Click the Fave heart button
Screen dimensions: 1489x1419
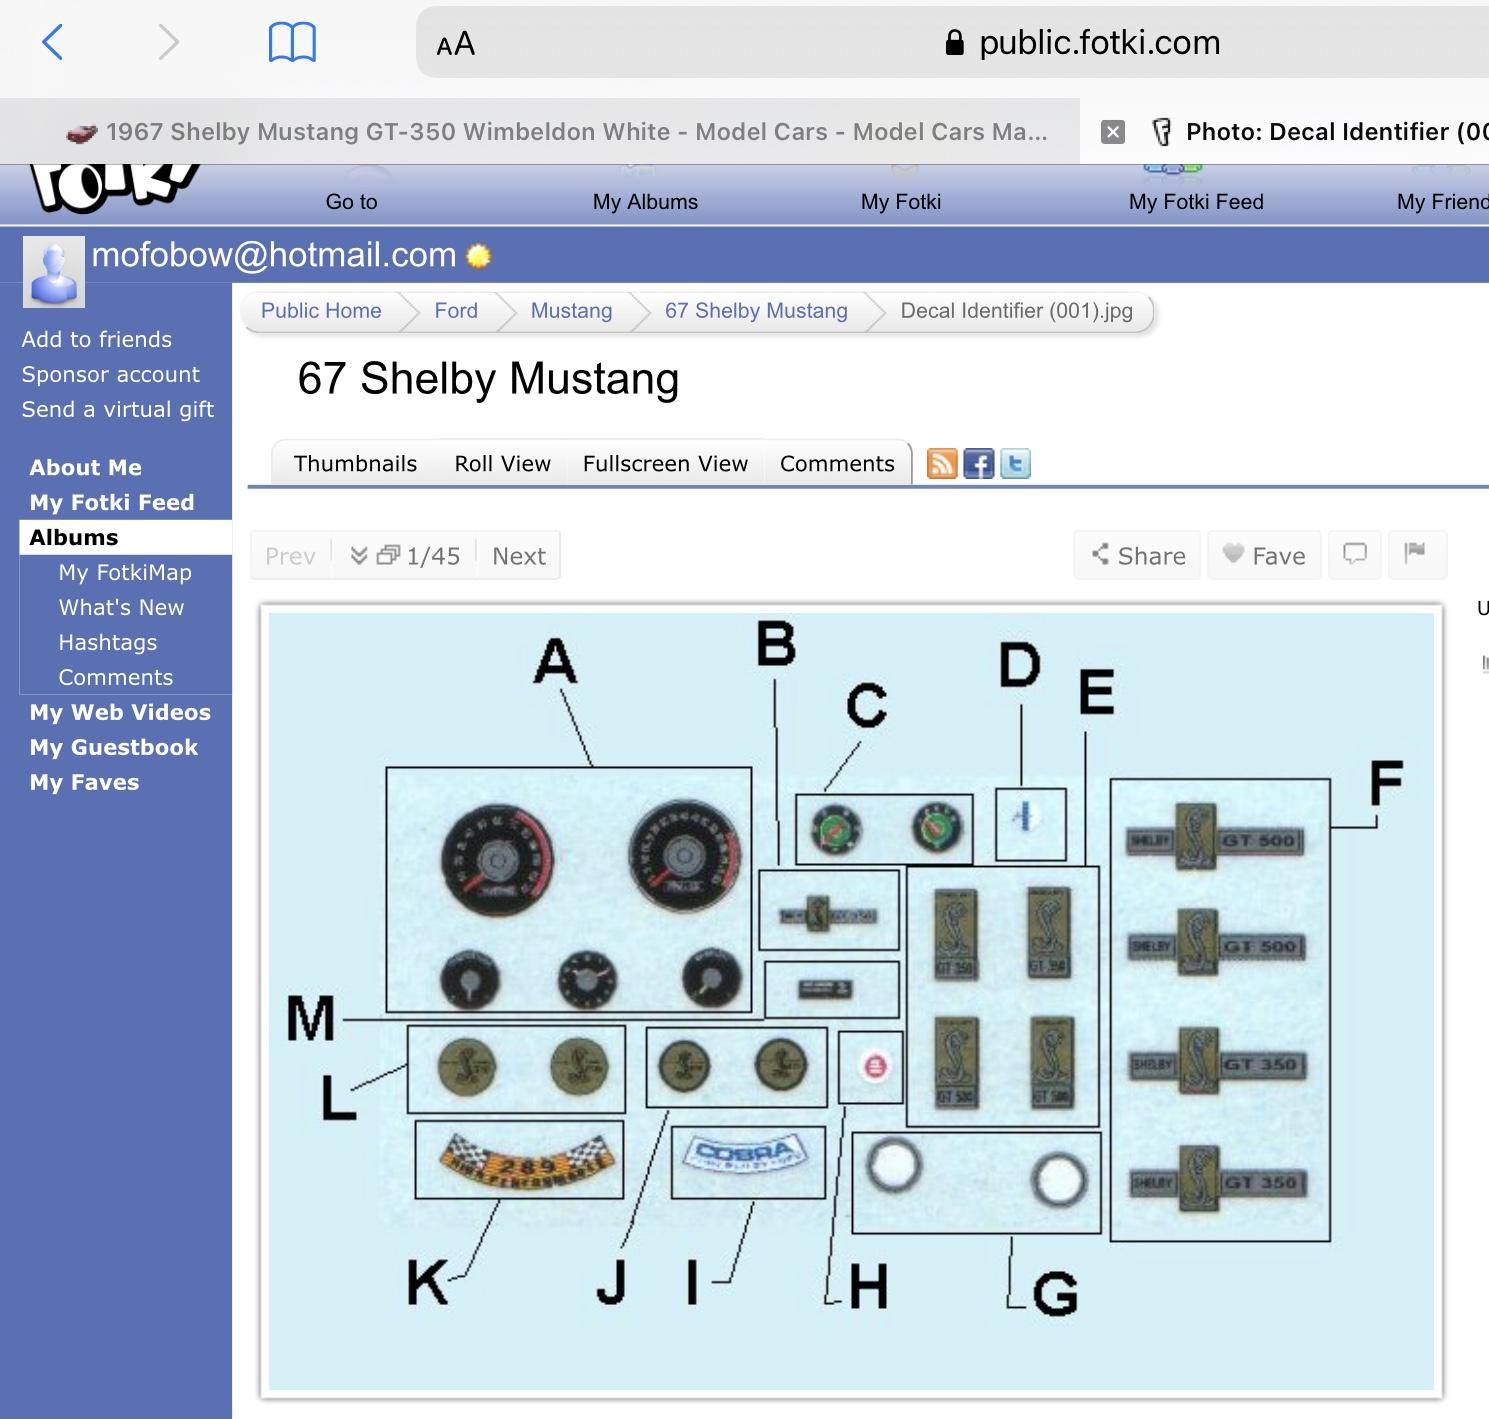point(1265,555)
